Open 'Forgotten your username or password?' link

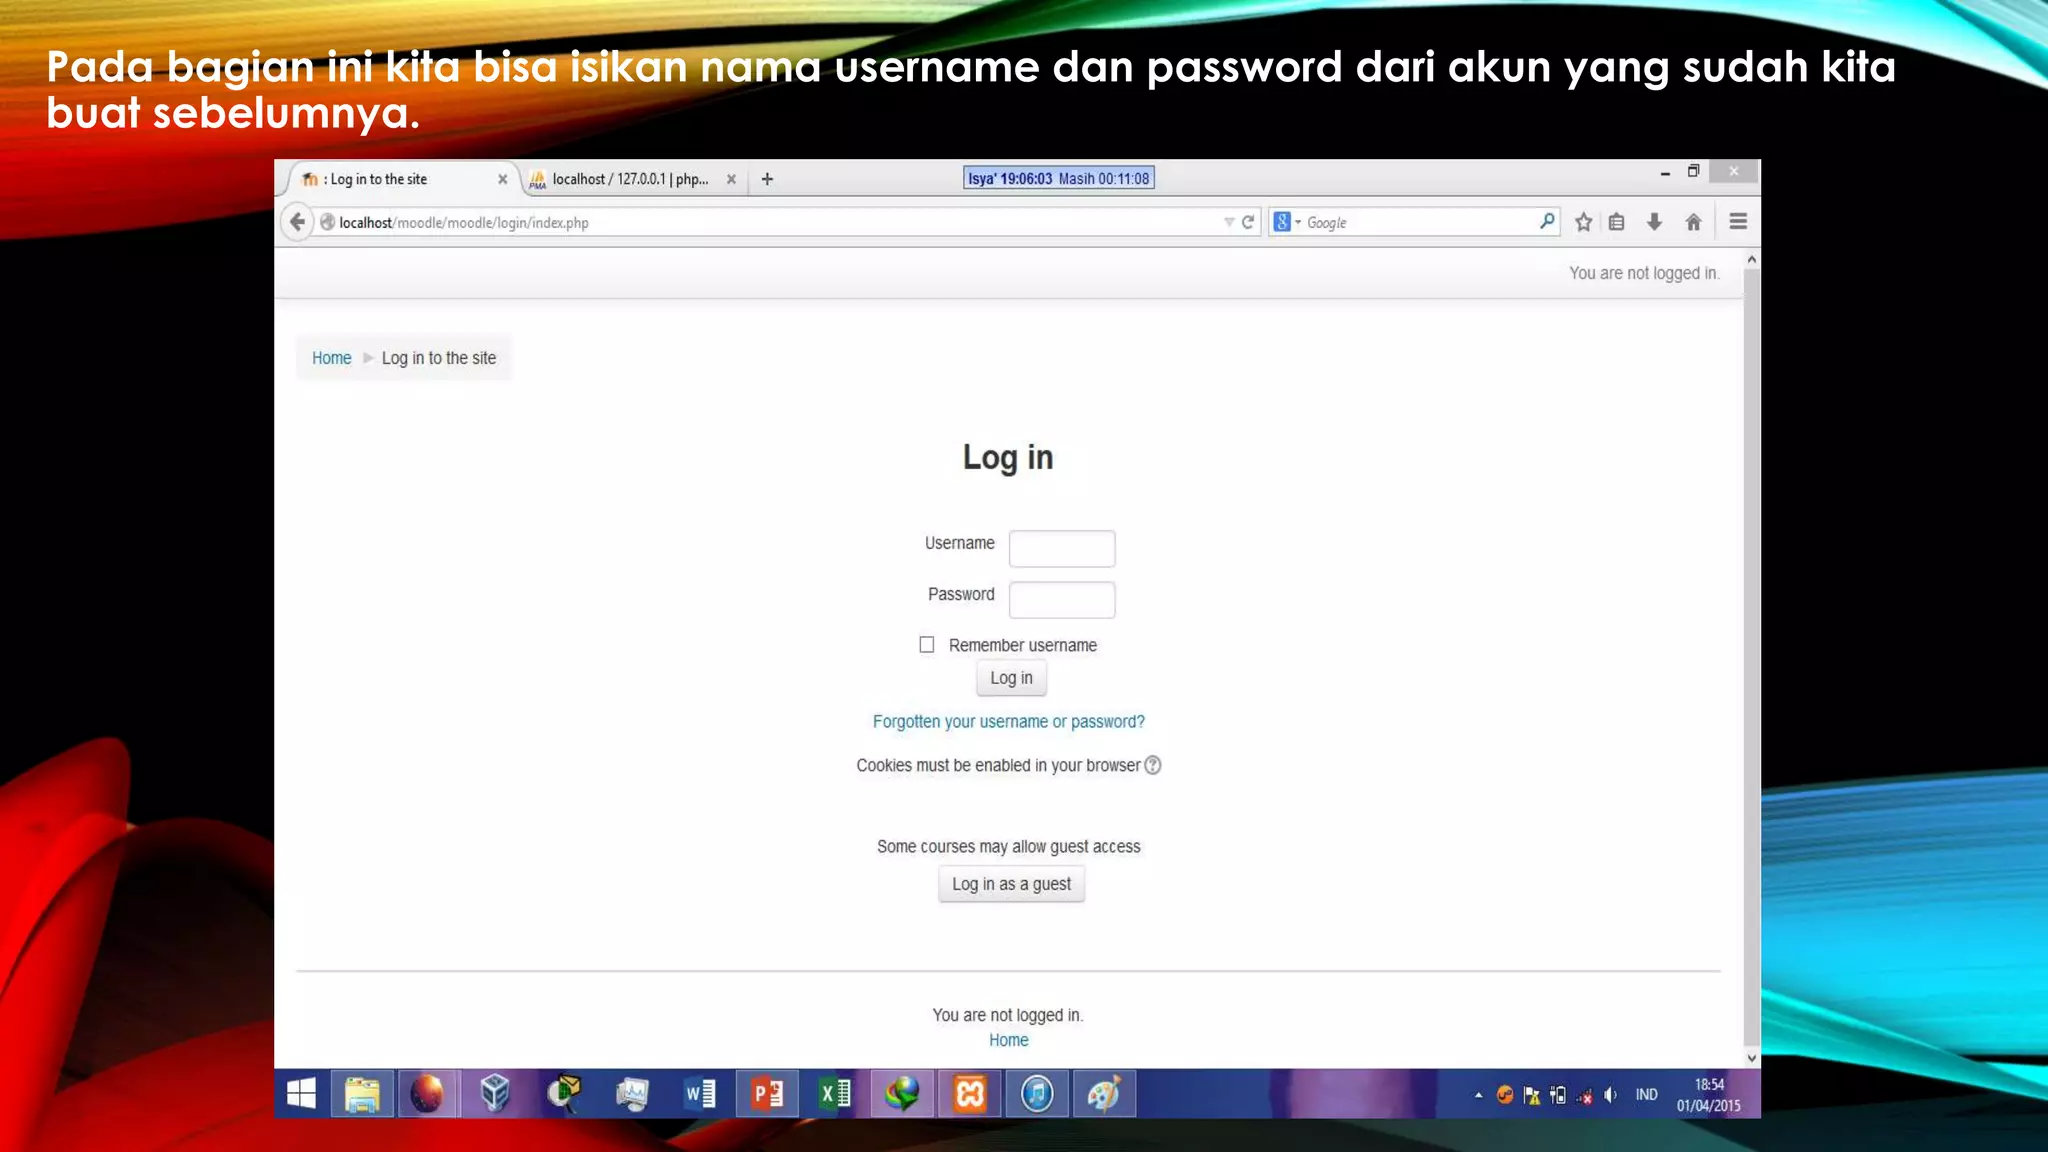1008,722
